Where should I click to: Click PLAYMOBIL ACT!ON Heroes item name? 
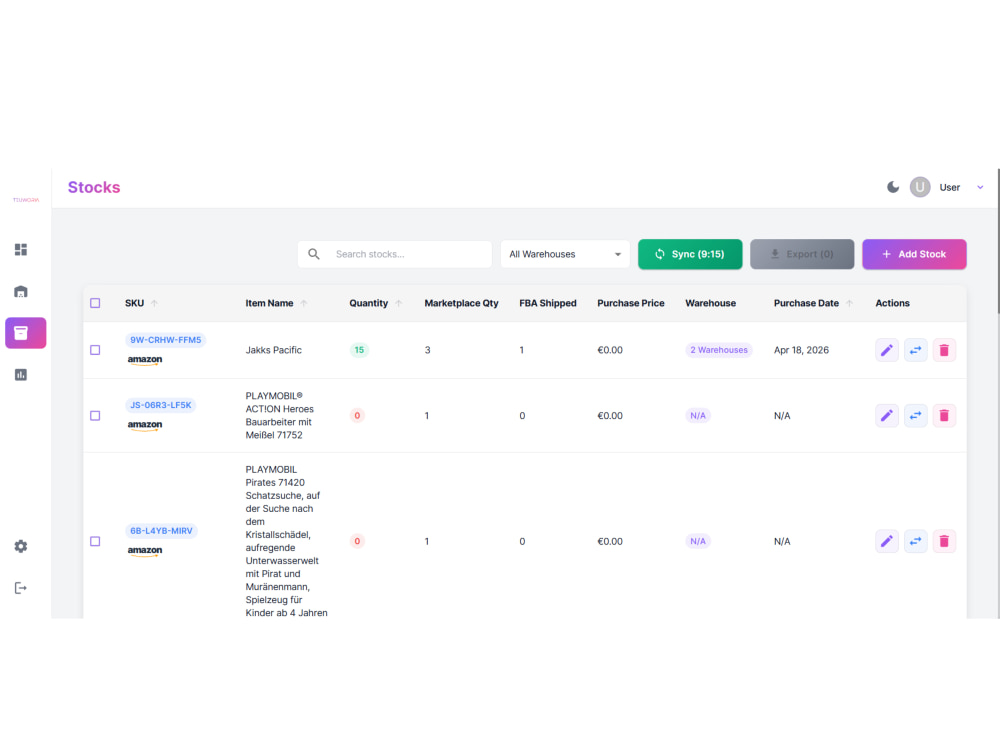[279, 415]
